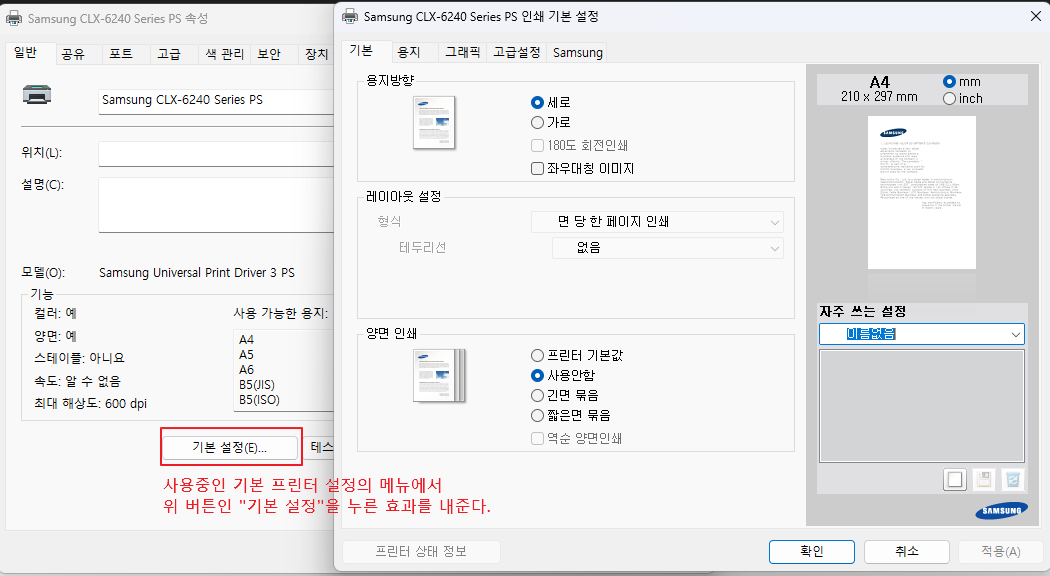Open the 색 관리 tab in the properties window
This screenshot has height=576, width=1050.
point(224,54)
